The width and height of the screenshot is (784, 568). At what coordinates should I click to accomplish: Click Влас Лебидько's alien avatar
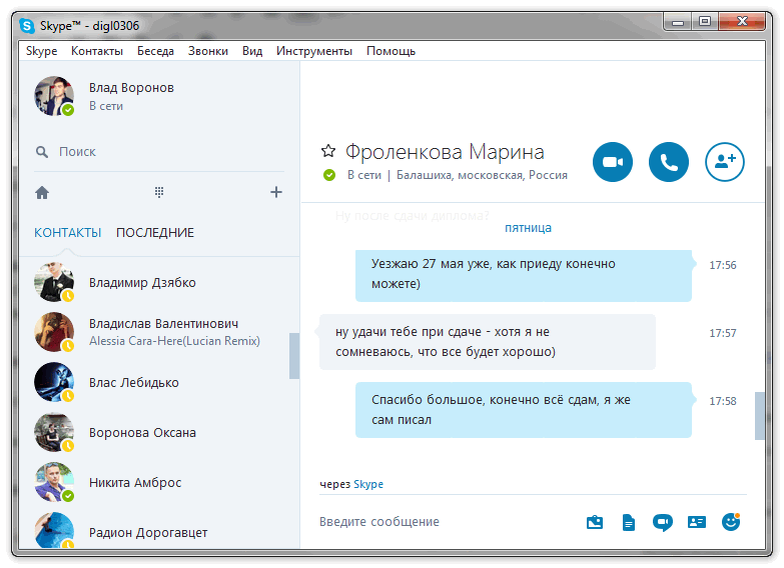tap(54, 382)
